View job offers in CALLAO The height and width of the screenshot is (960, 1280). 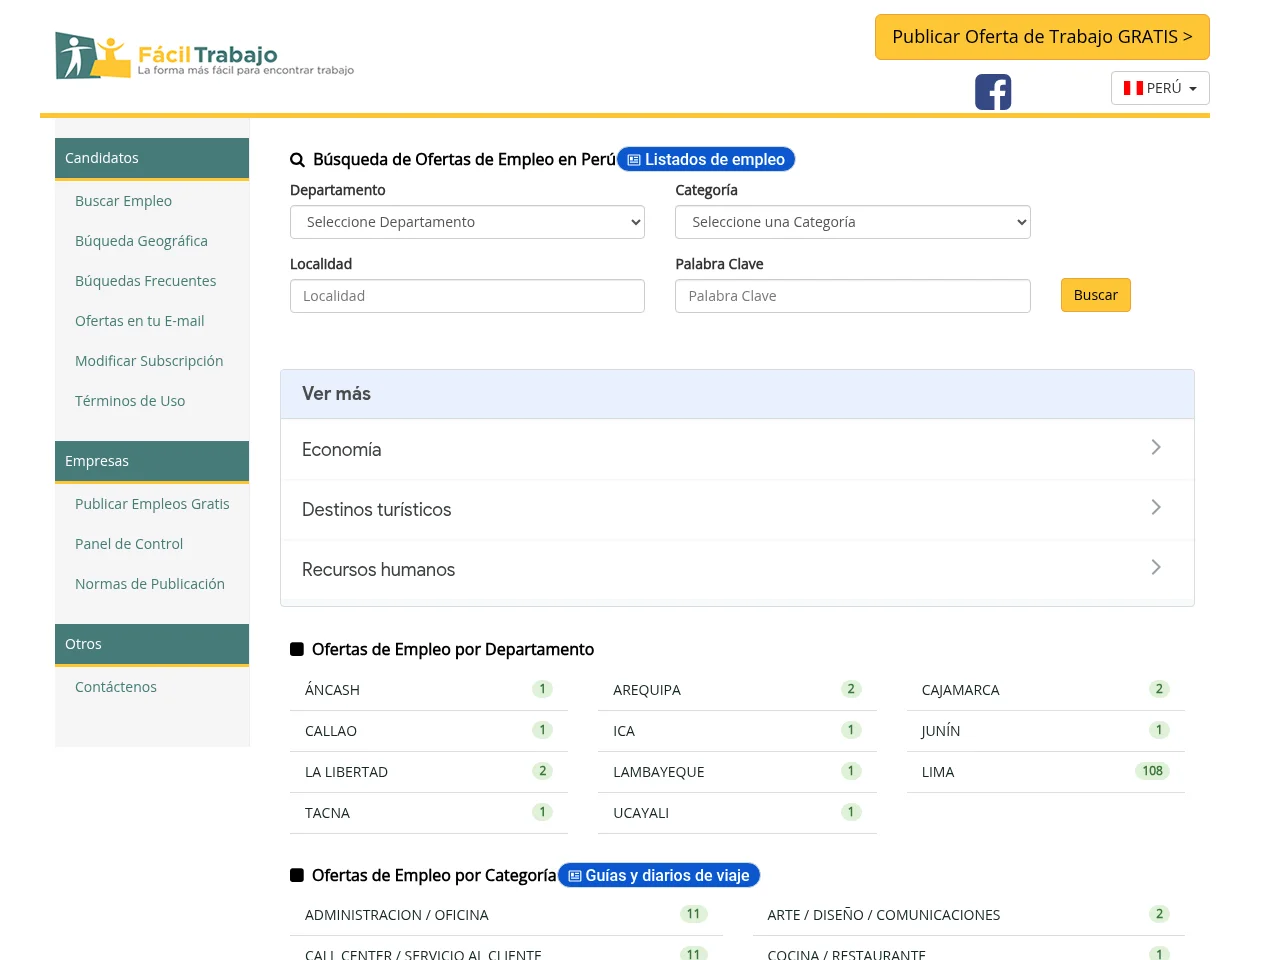pyautogui.click(x=429, y=731)
